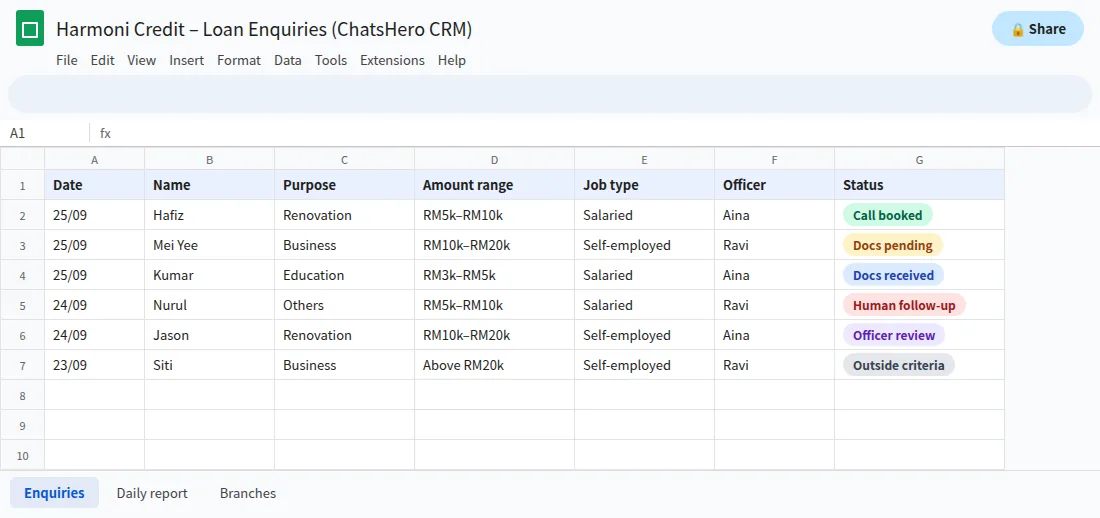Screen dimensions: 1100x518
Task: Click the Call booked status chip
Action: pos(887,215)
